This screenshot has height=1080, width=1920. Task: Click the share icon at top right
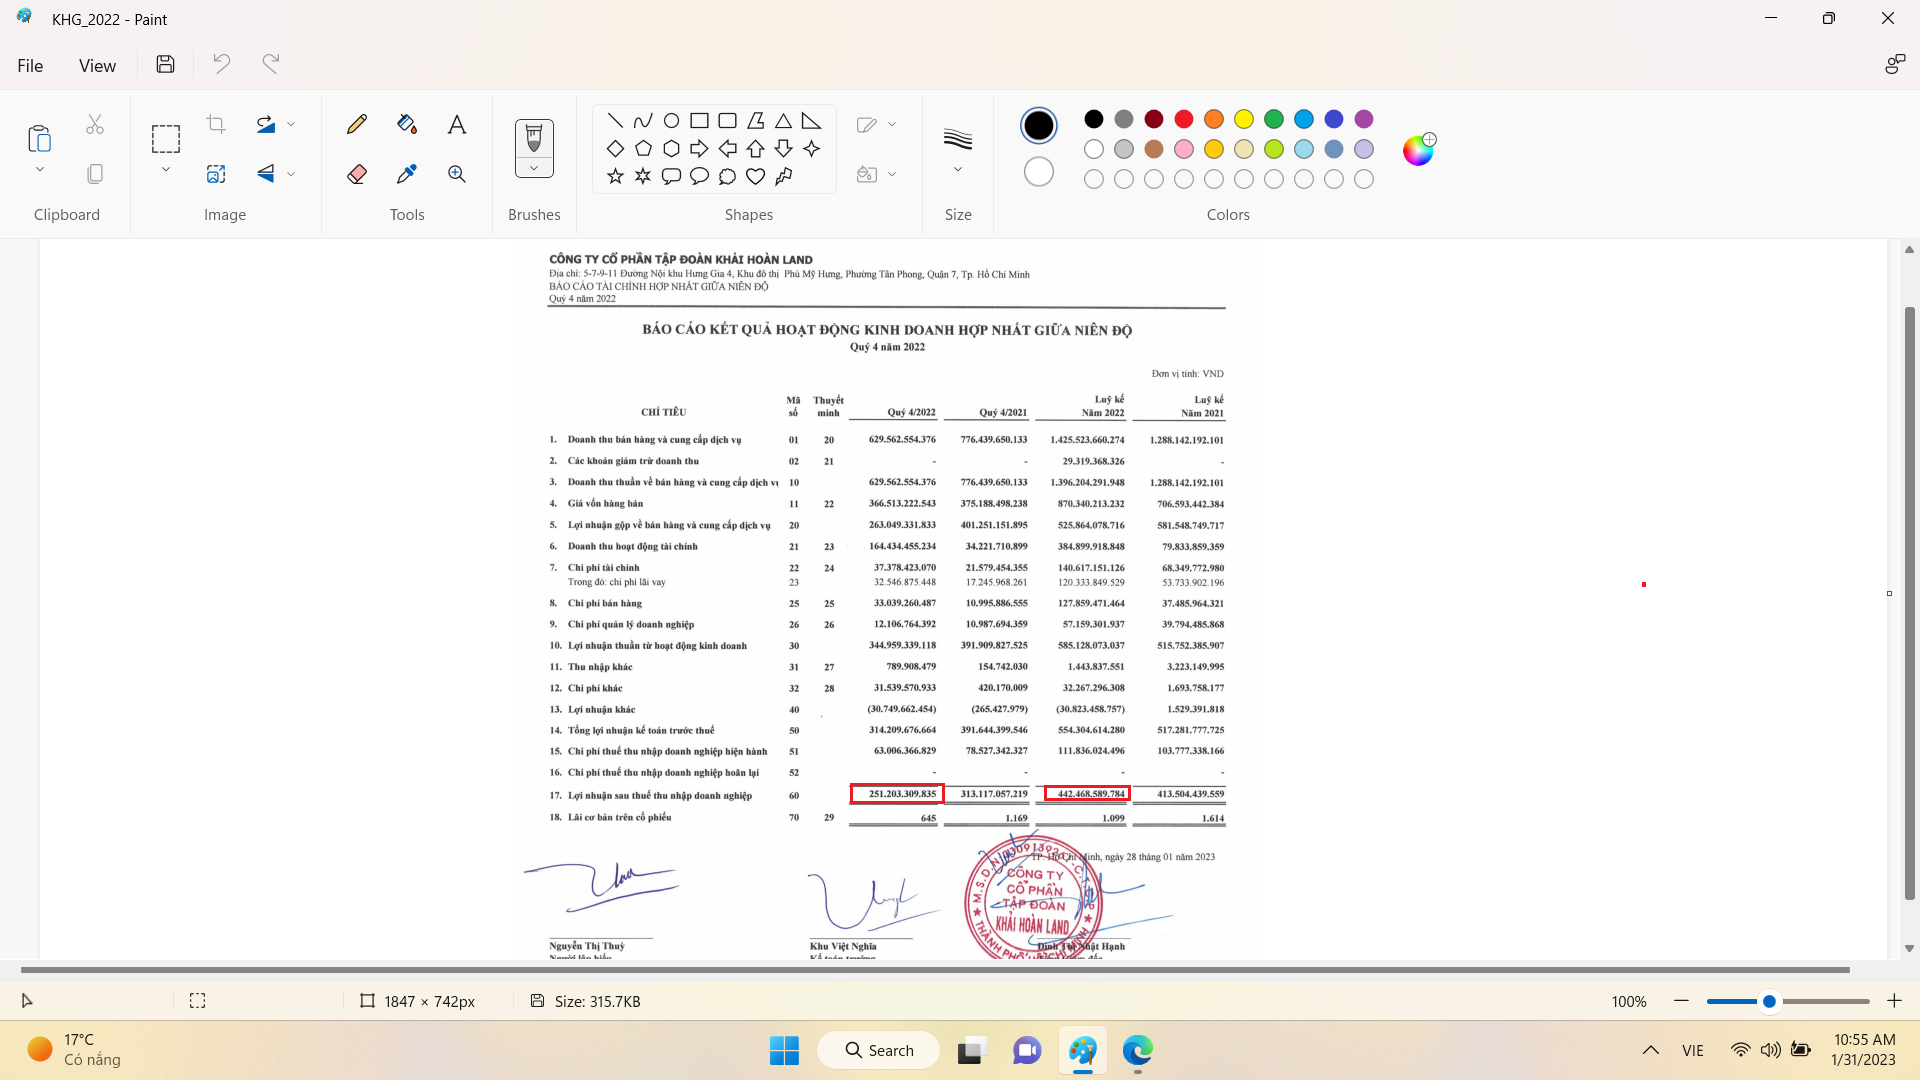pyautogui.click(x=1894, y=65)
